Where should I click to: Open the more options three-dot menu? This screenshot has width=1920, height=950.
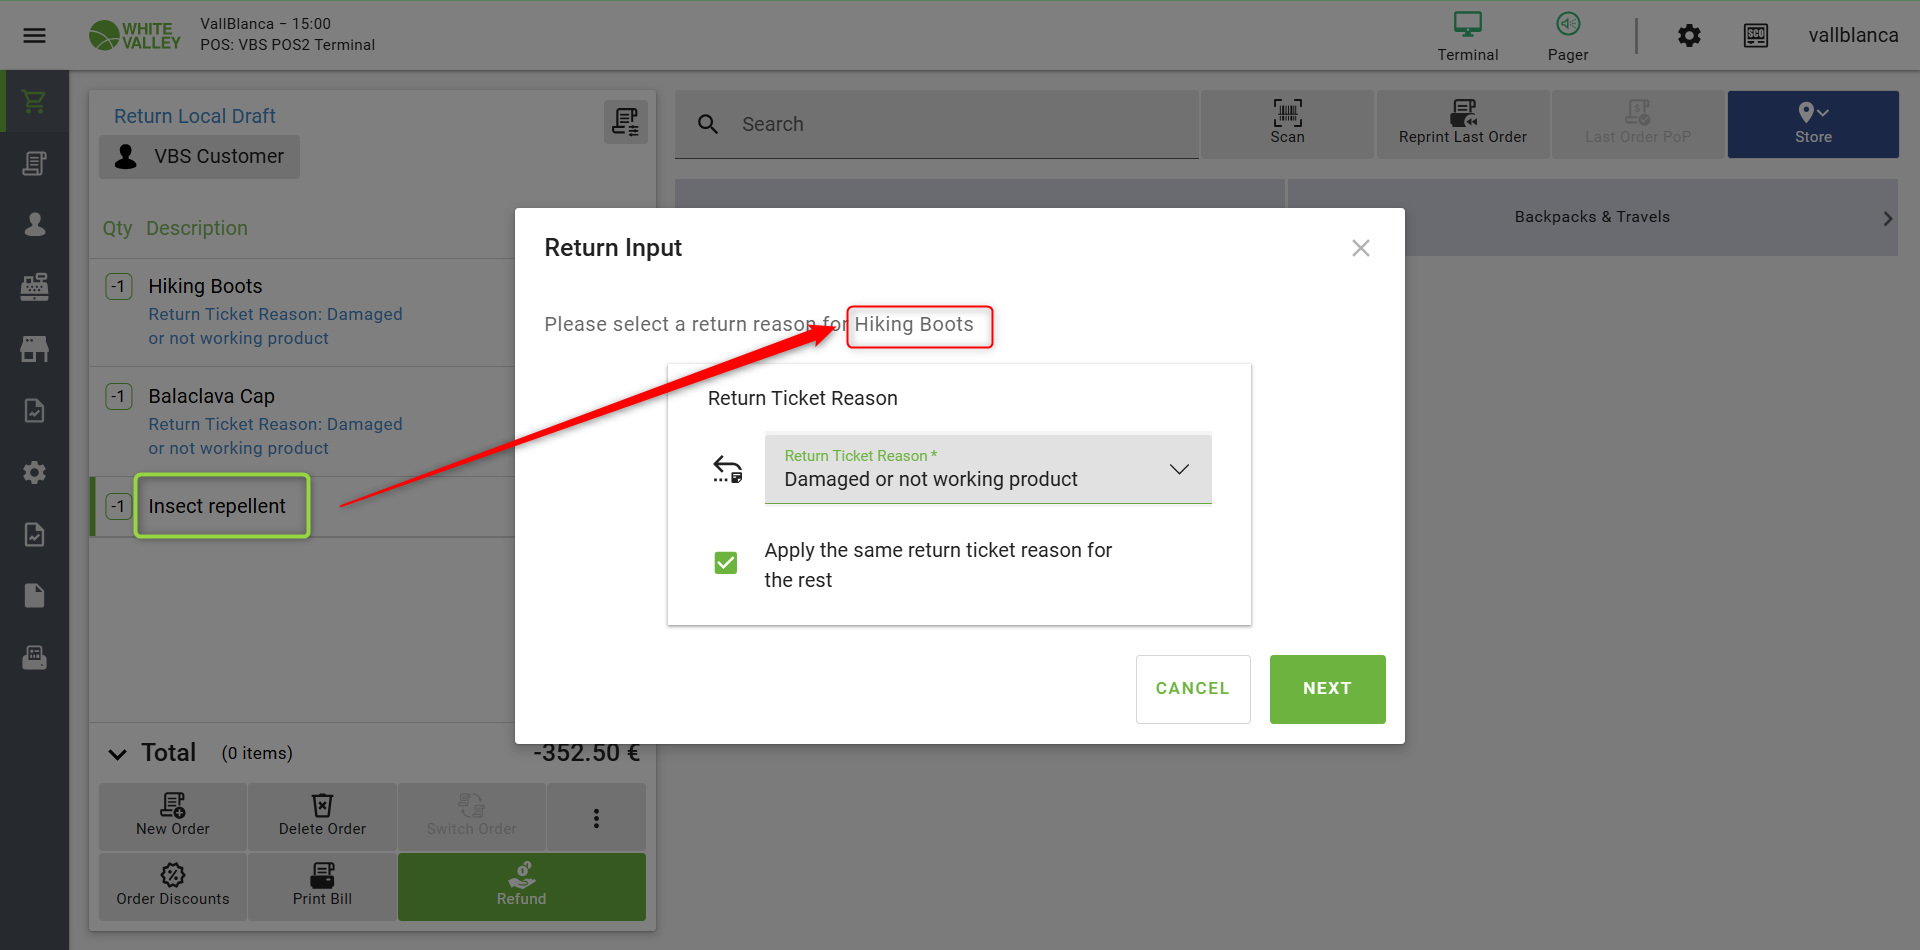point(596,818)
